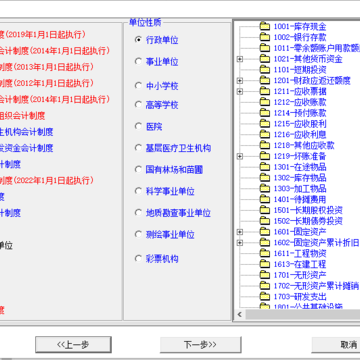The image size is (360, 360).
Task: Click folder icon of 1602-固定资产累计折旧
Action: click(265, 243)
